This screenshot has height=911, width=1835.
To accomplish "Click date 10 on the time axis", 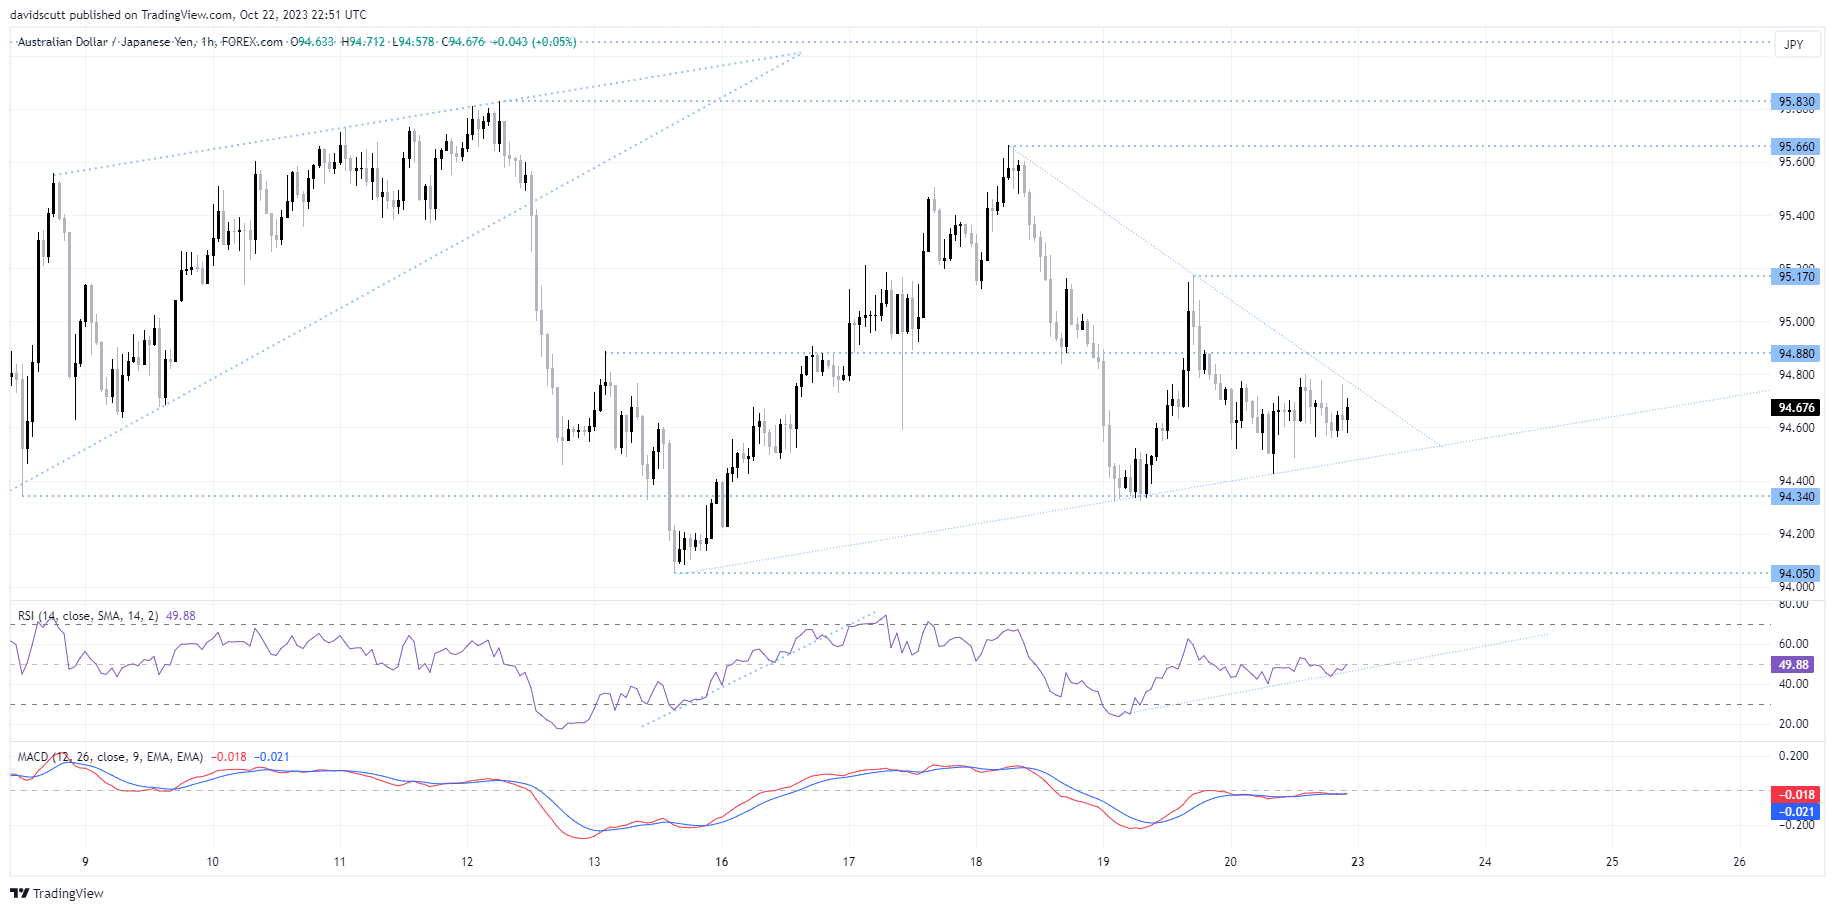I will [212, 862].
